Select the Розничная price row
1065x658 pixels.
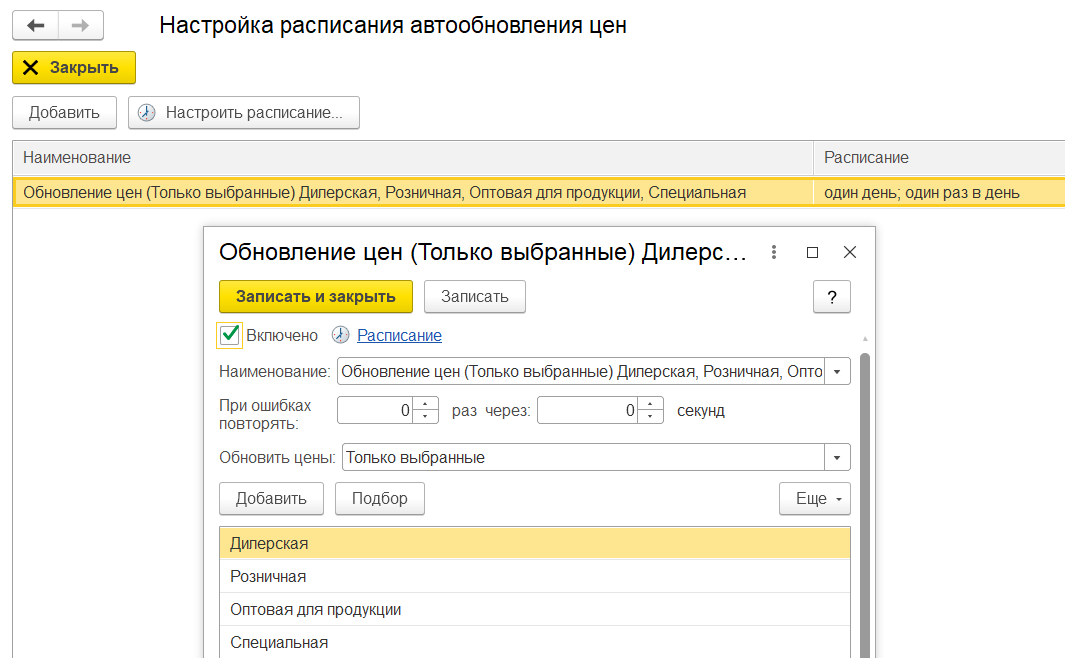coord(268,577)
